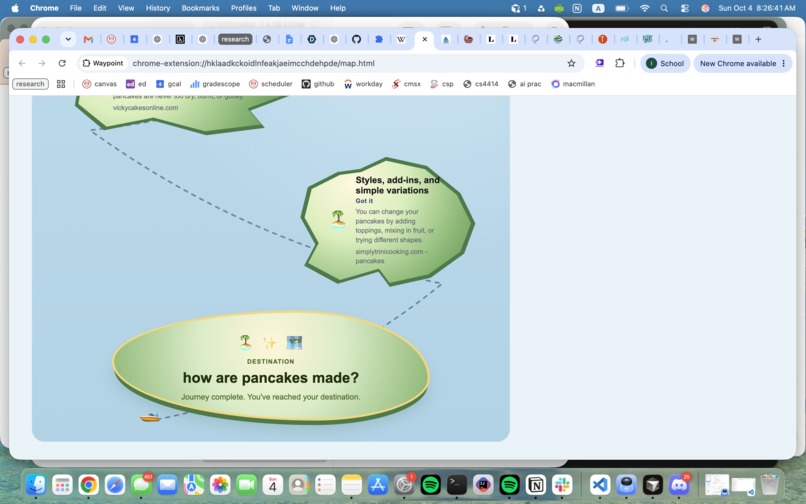
Task: Open Control Center in menu bar
Action: click(684, 8)
